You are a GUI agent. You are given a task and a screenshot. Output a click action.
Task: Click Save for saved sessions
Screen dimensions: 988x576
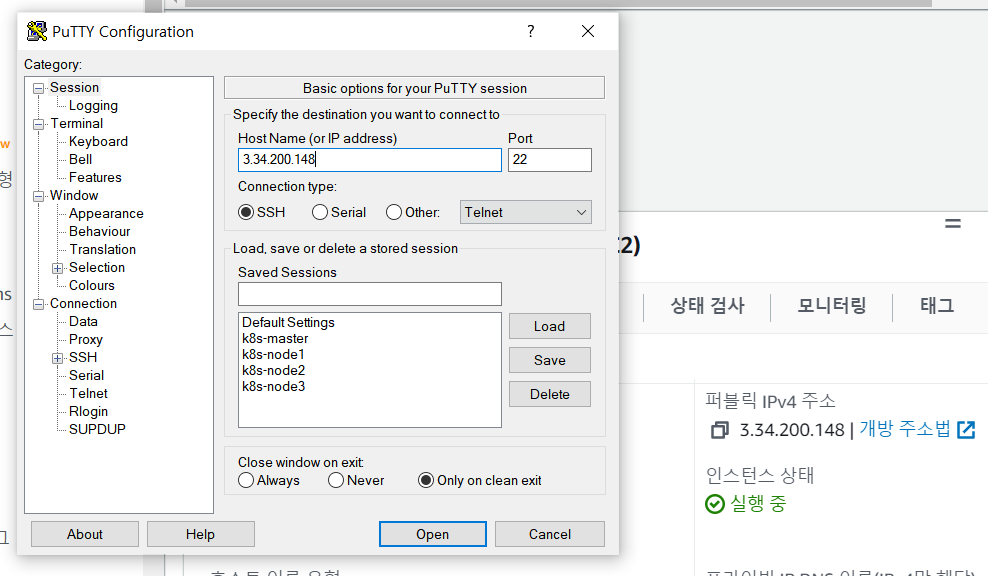(549, 360)
